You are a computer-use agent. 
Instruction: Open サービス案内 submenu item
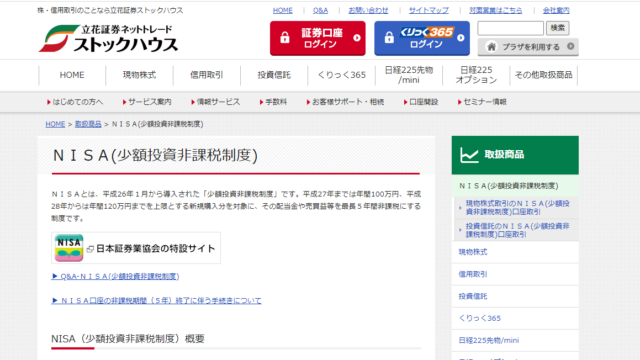pos(147,102)
